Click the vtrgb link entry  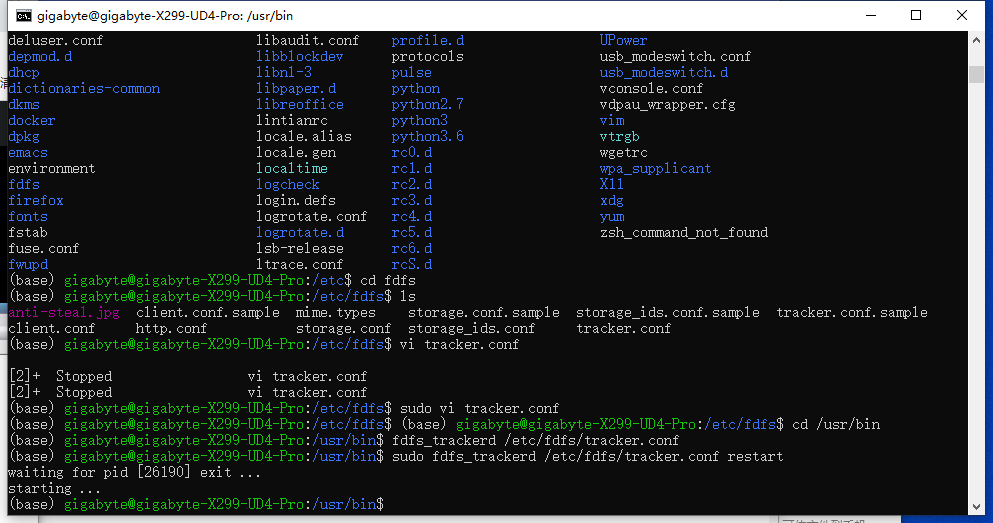pos(619,136)
